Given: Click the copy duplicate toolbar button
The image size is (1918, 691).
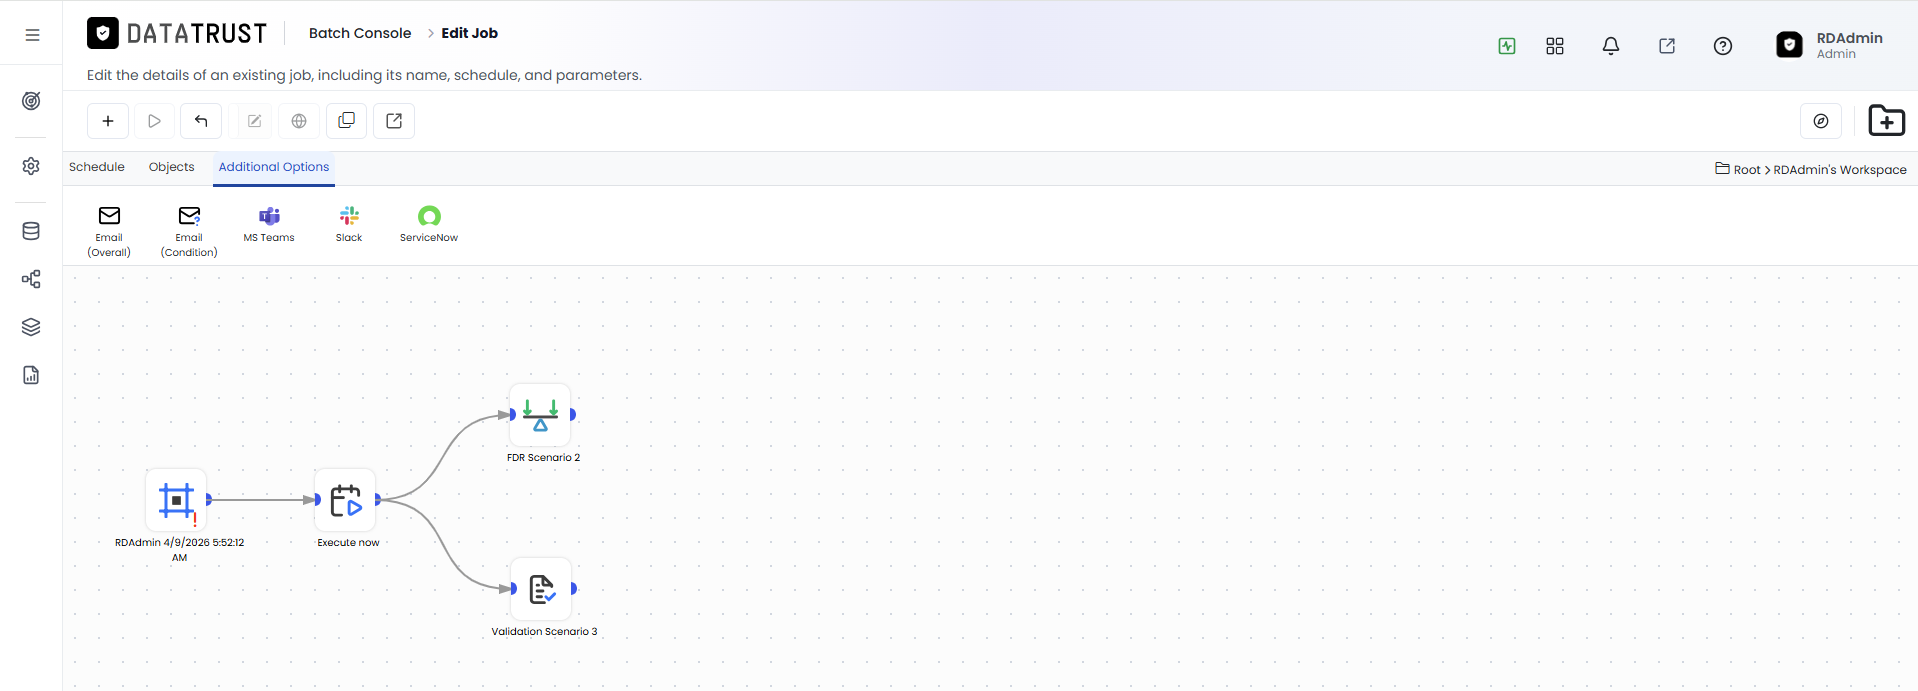Looking at the screenshot, I should point(346,121).
